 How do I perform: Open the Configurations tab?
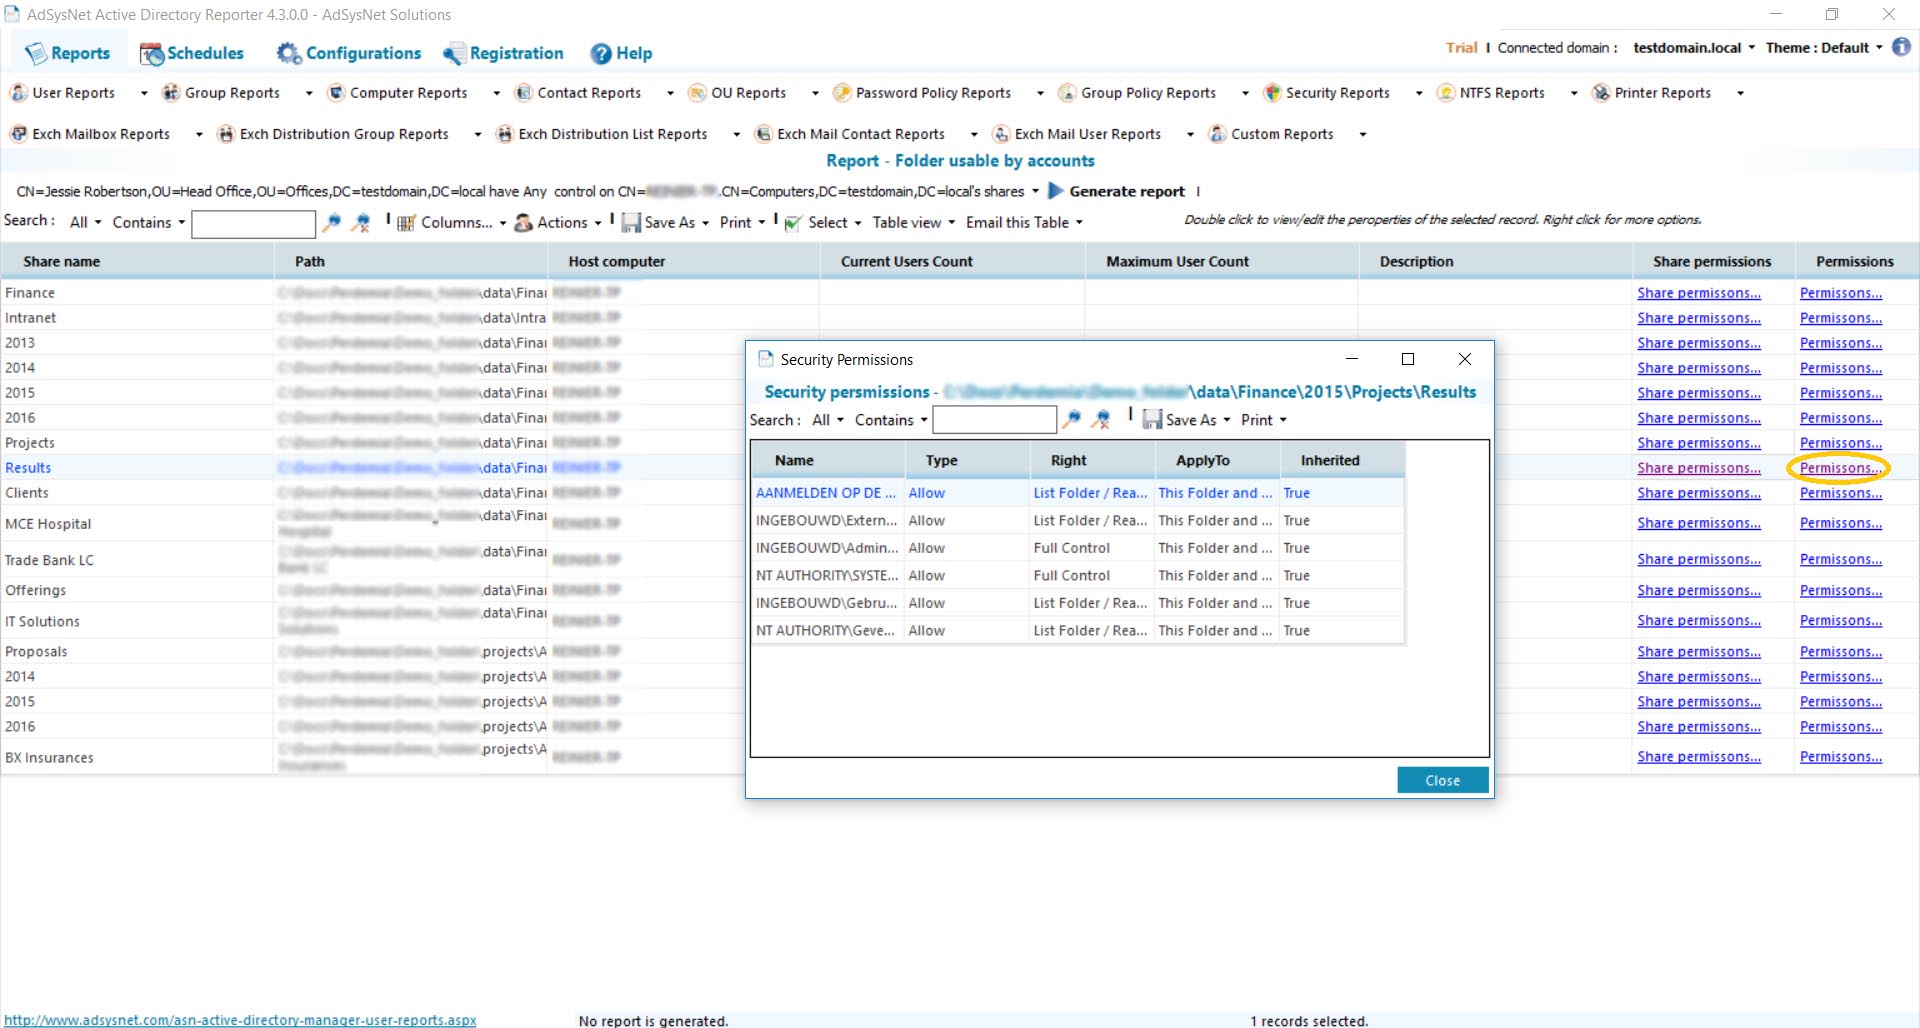[x=349, y=53]
